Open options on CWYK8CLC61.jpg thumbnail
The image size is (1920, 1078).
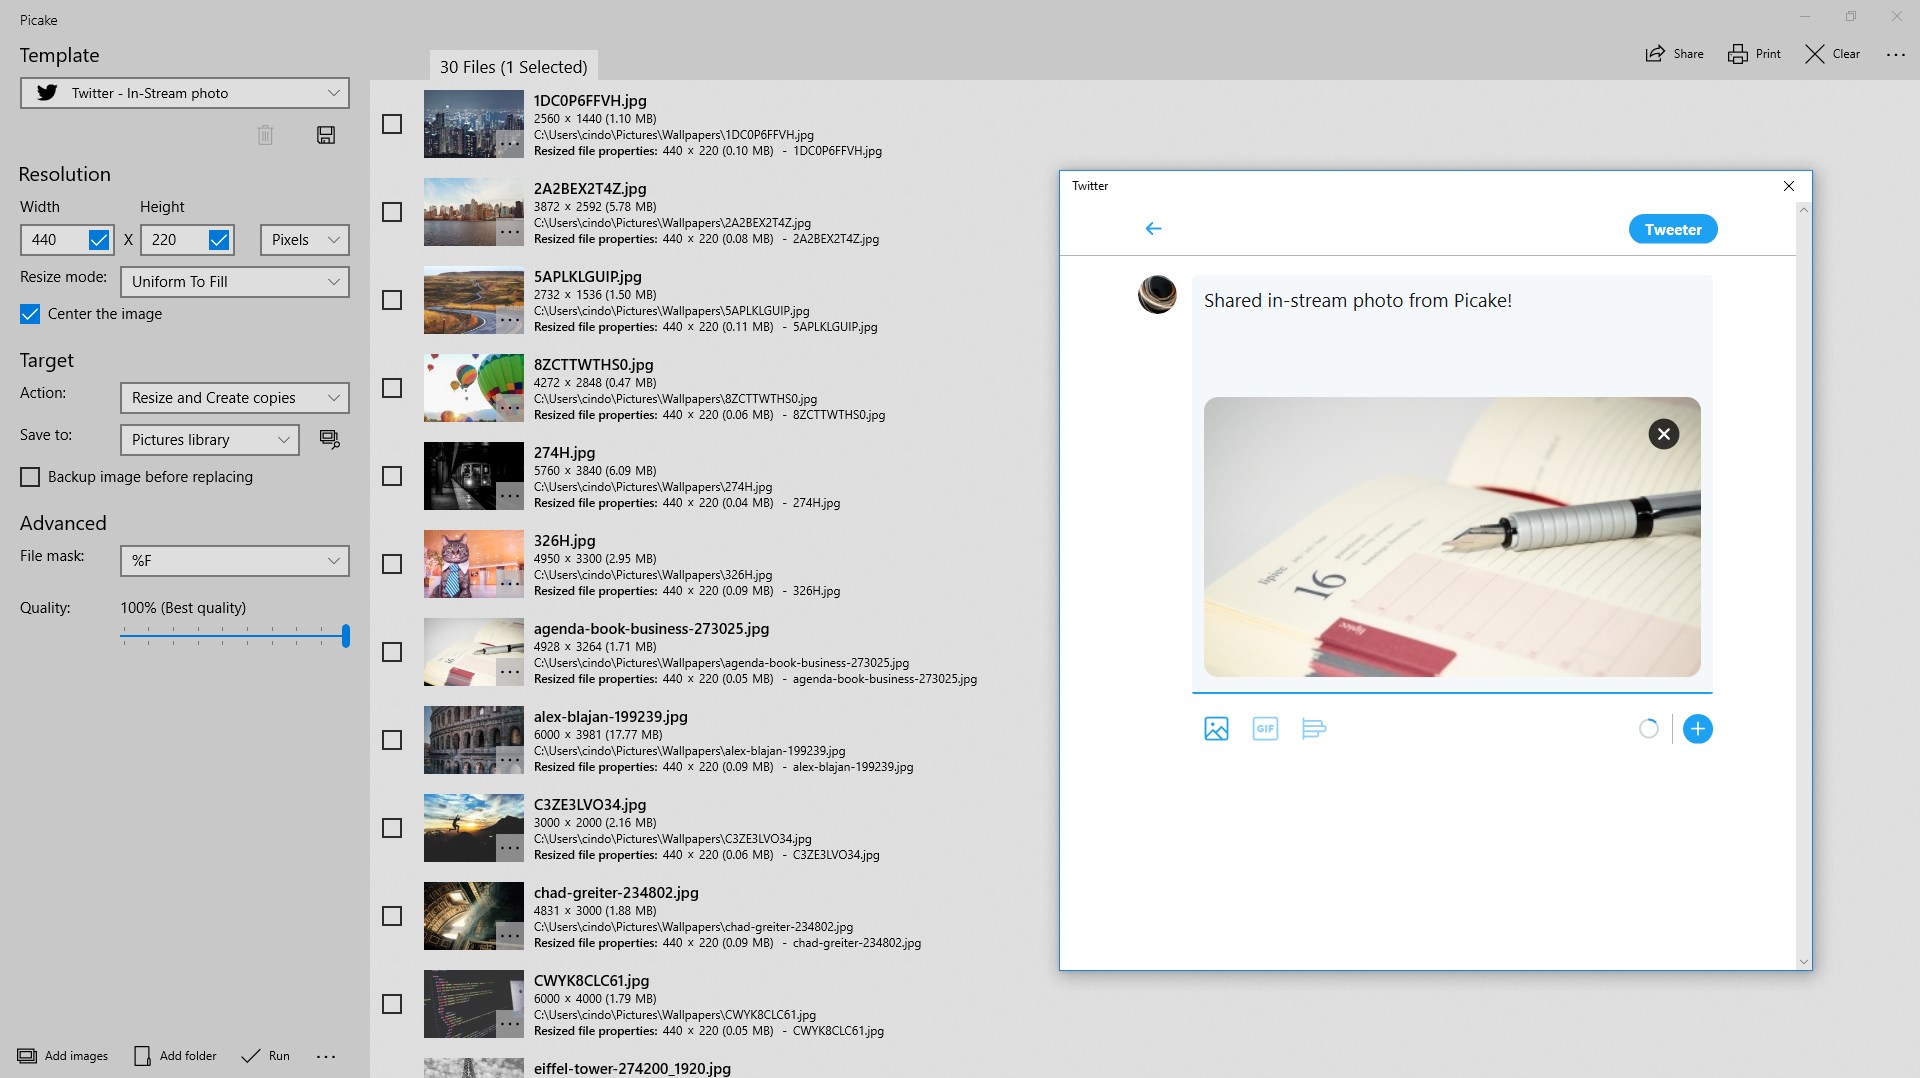coord(510,1024)
